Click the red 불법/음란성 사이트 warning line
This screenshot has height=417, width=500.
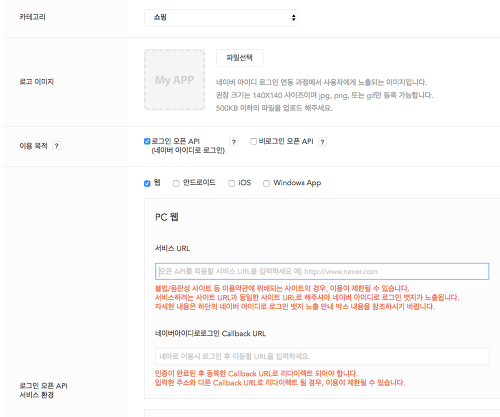[282, 288]
